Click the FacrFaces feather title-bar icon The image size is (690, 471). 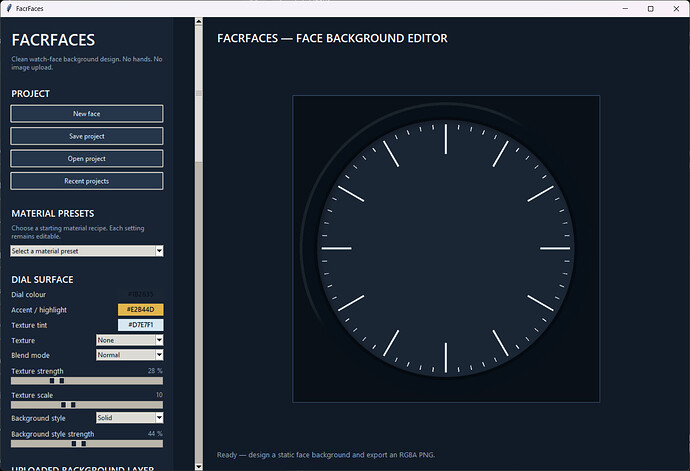(9, 8)
